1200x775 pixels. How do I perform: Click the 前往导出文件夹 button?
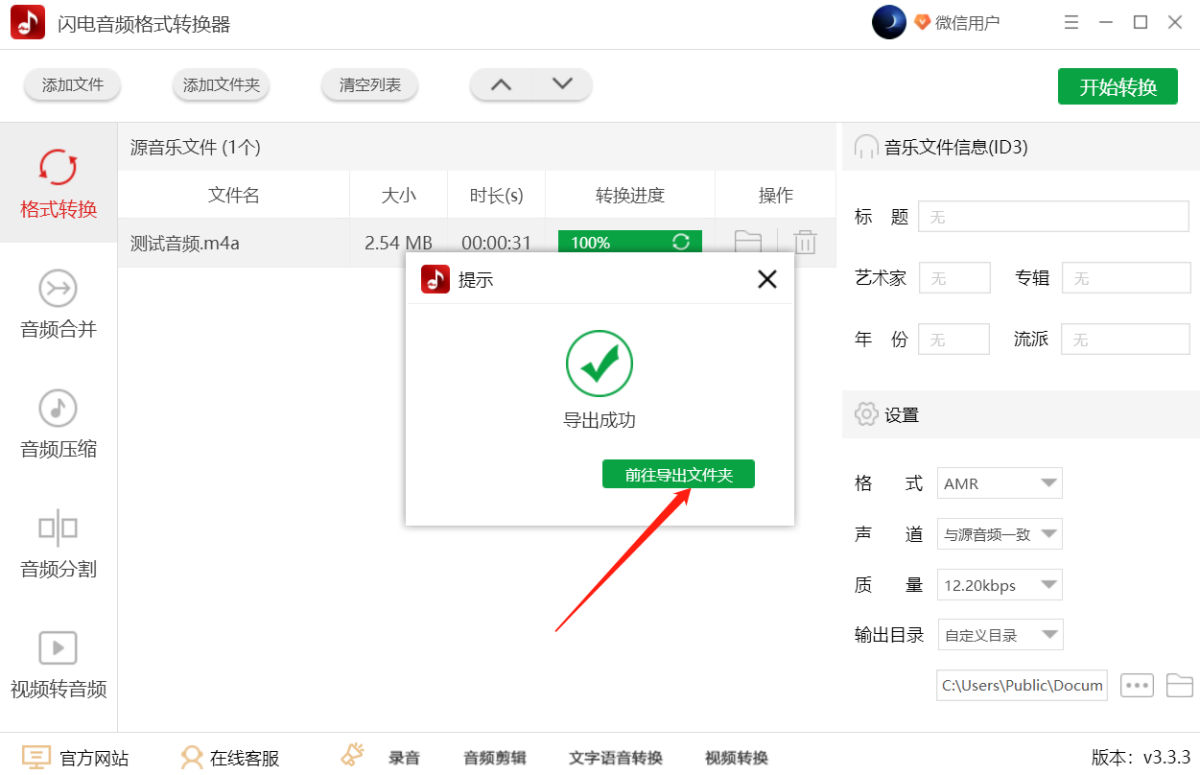(678, 475)
